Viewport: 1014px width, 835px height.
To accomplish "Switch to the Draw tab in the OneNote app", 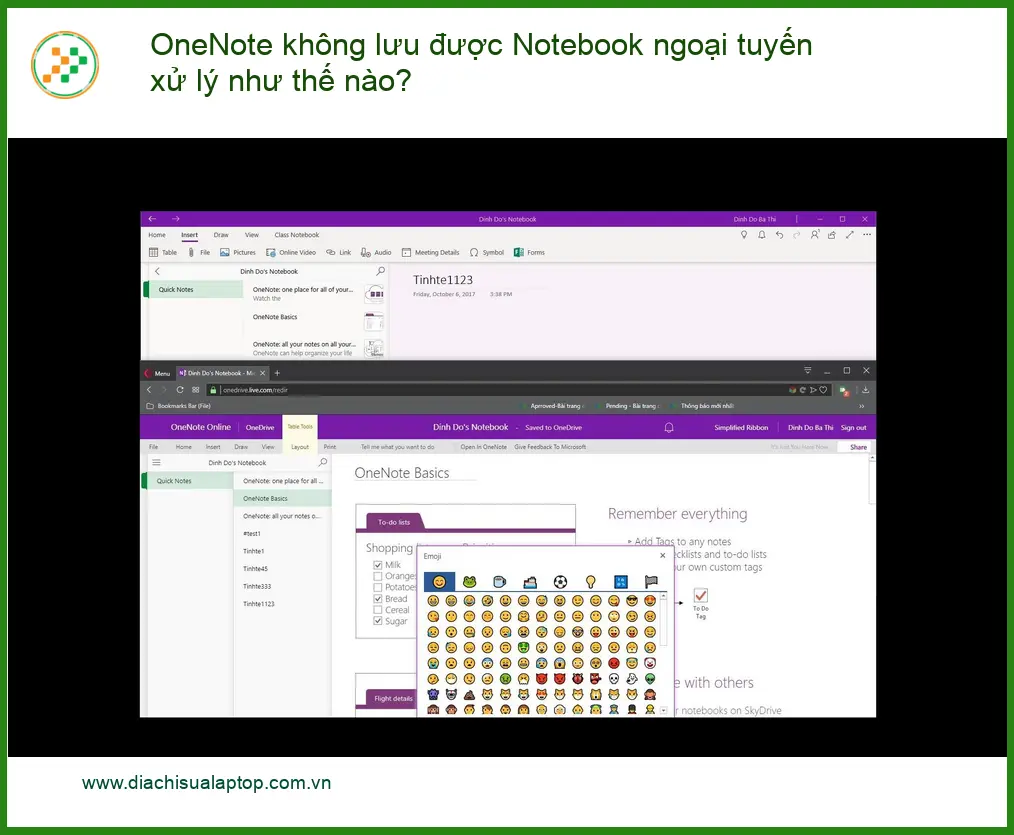I will (x=221, y=235).
